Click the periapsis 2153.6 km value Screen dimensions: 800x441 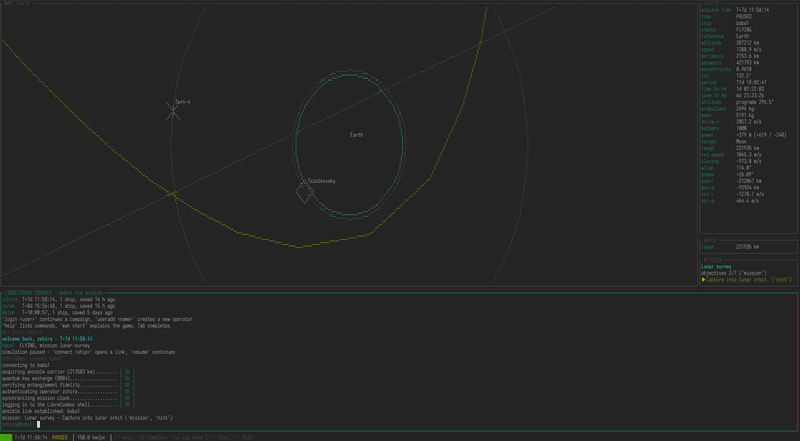click(x=747, y=56)
